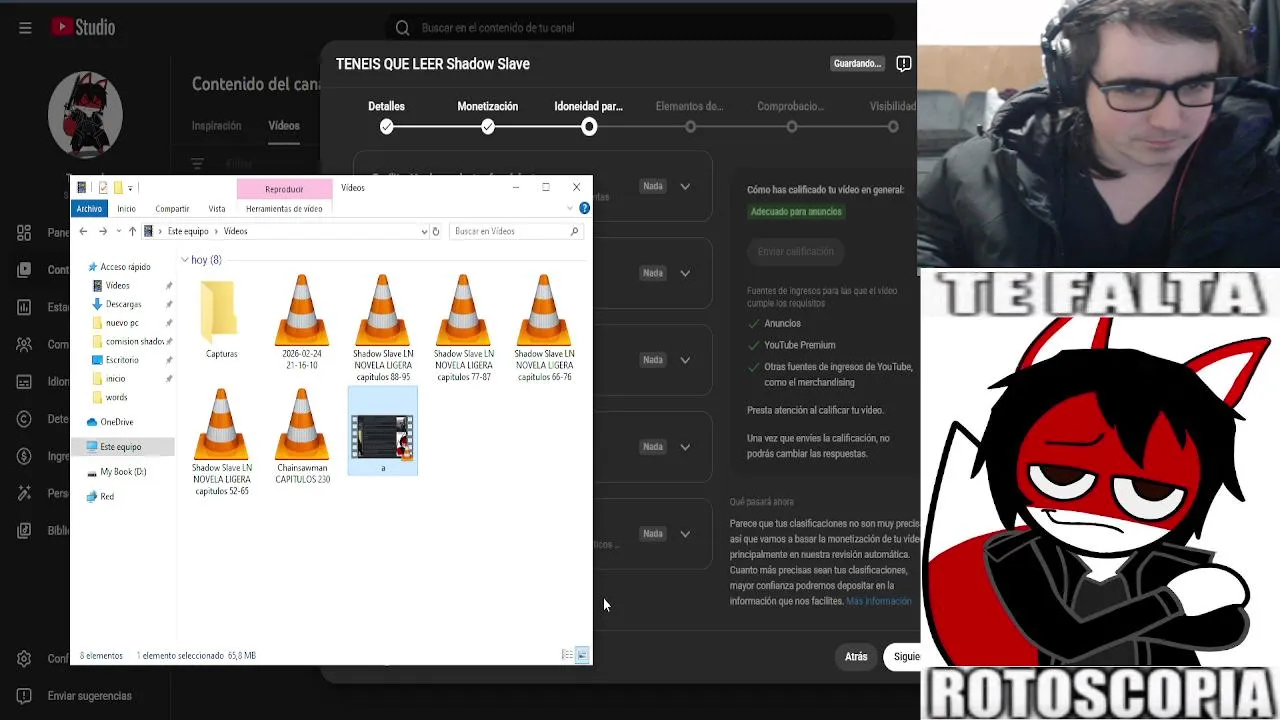The height and width of the screenshot is (720, 1280).
Task: Select Shadow Slave capitulos 52-65 file
Action: coord(221,442)
